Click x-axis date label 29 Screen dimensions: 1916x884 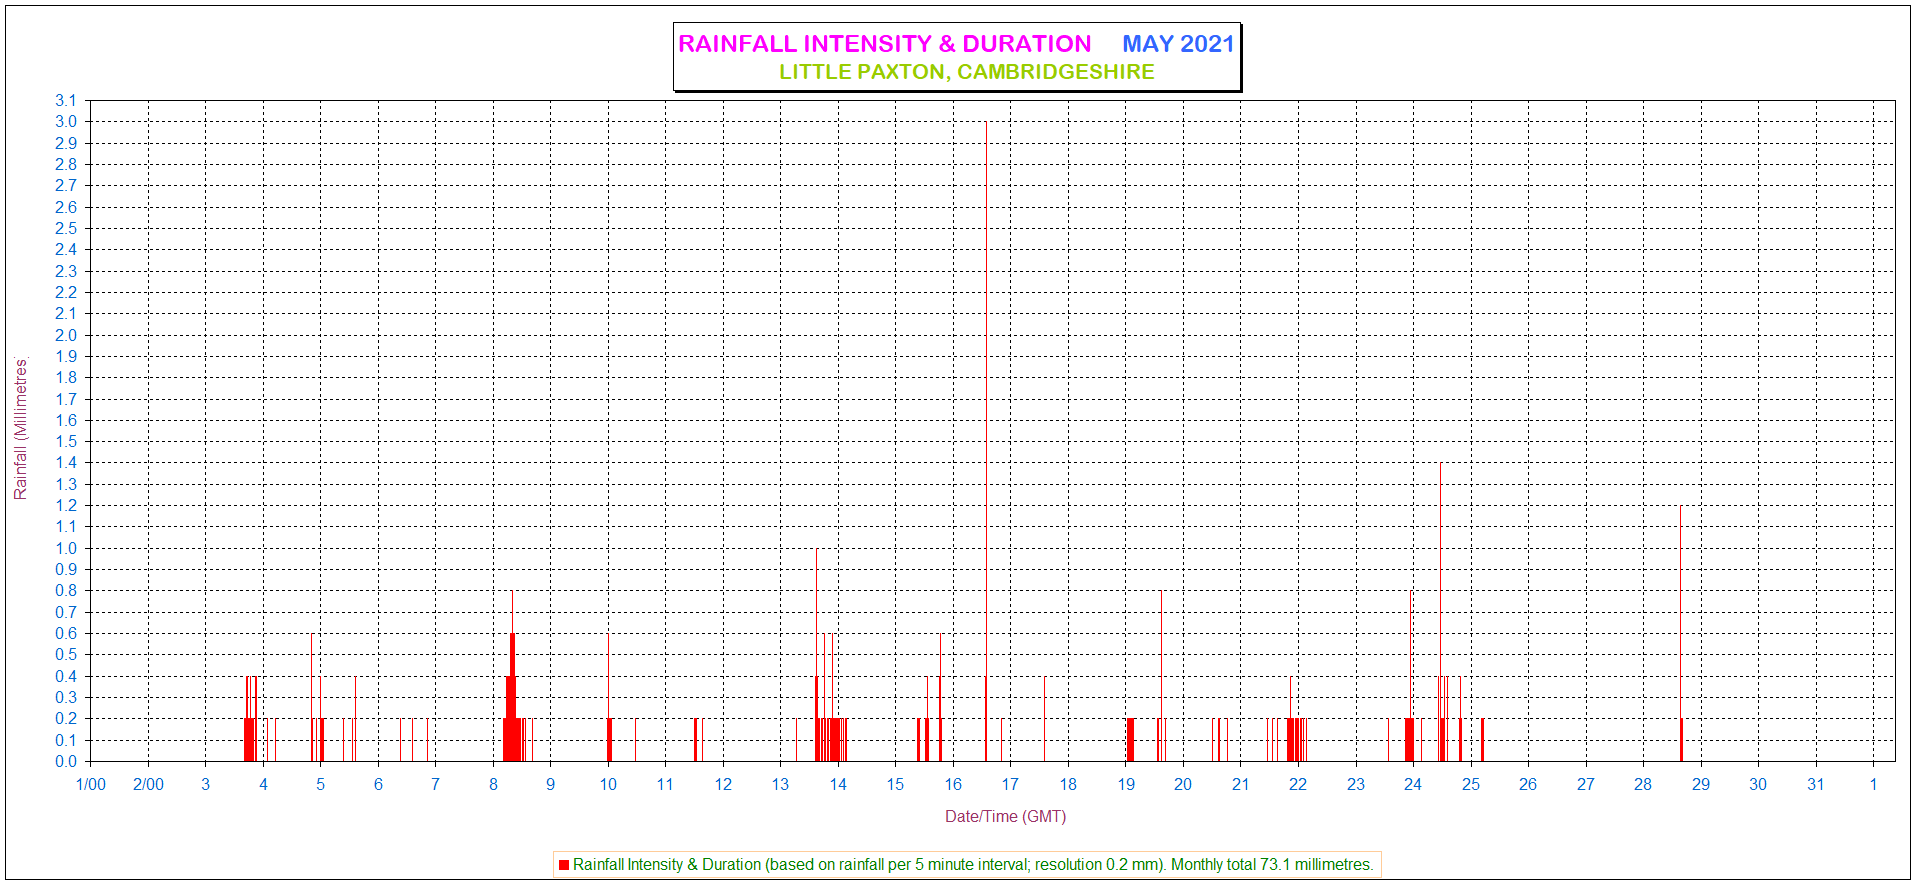tap(1701, 785)
